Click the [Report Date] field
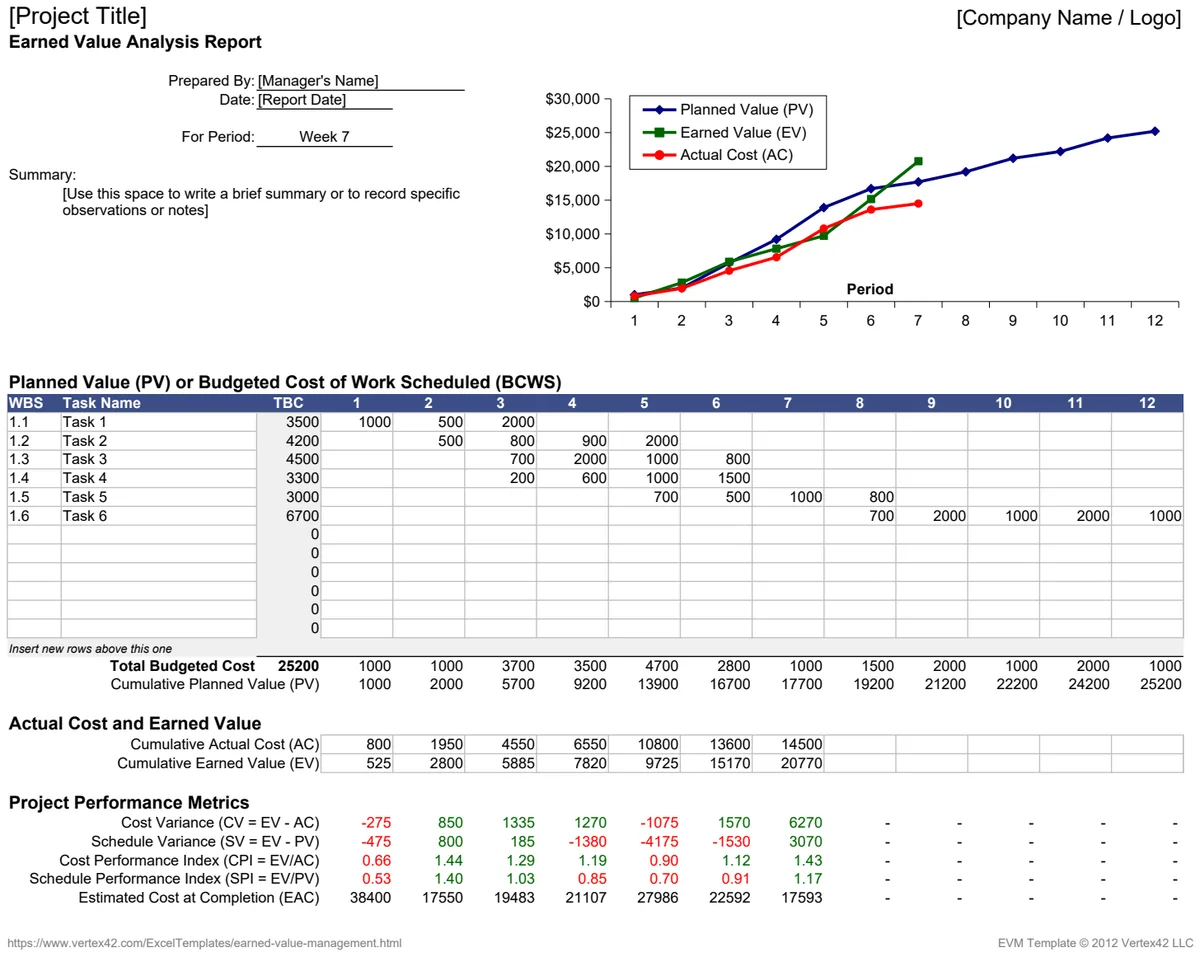 pos(325,100)
